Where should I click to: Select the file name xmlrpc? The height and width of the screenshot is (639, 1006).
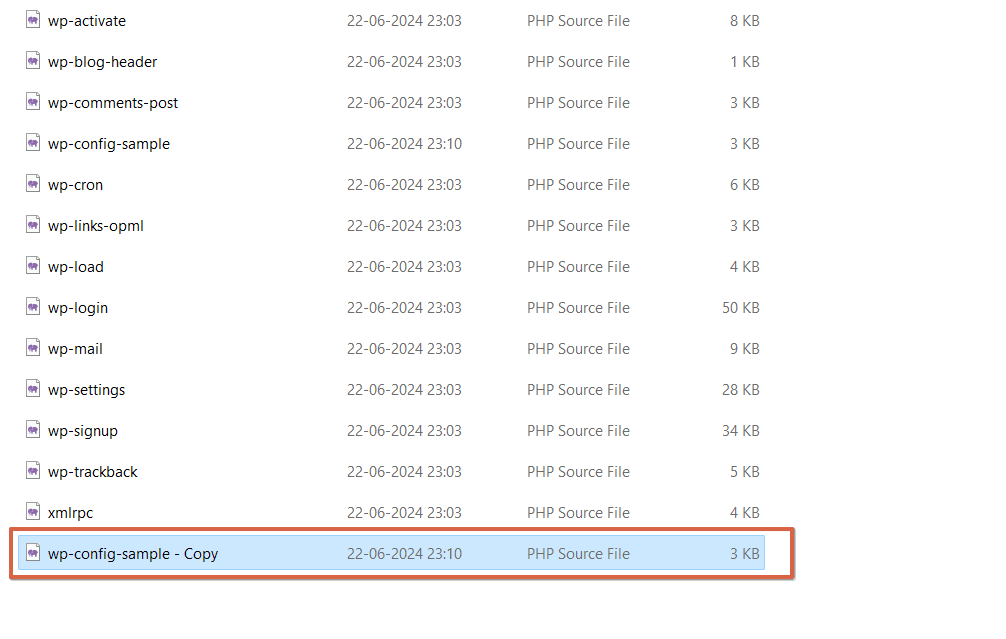[71, 513]
